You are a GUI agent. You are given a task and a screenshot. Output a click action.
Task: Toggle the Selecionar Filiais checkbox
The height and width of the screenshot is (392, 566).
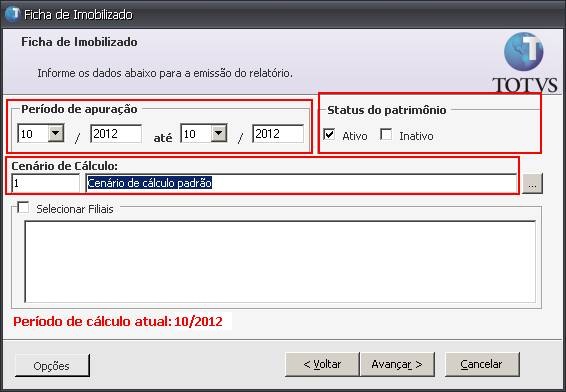23,207
